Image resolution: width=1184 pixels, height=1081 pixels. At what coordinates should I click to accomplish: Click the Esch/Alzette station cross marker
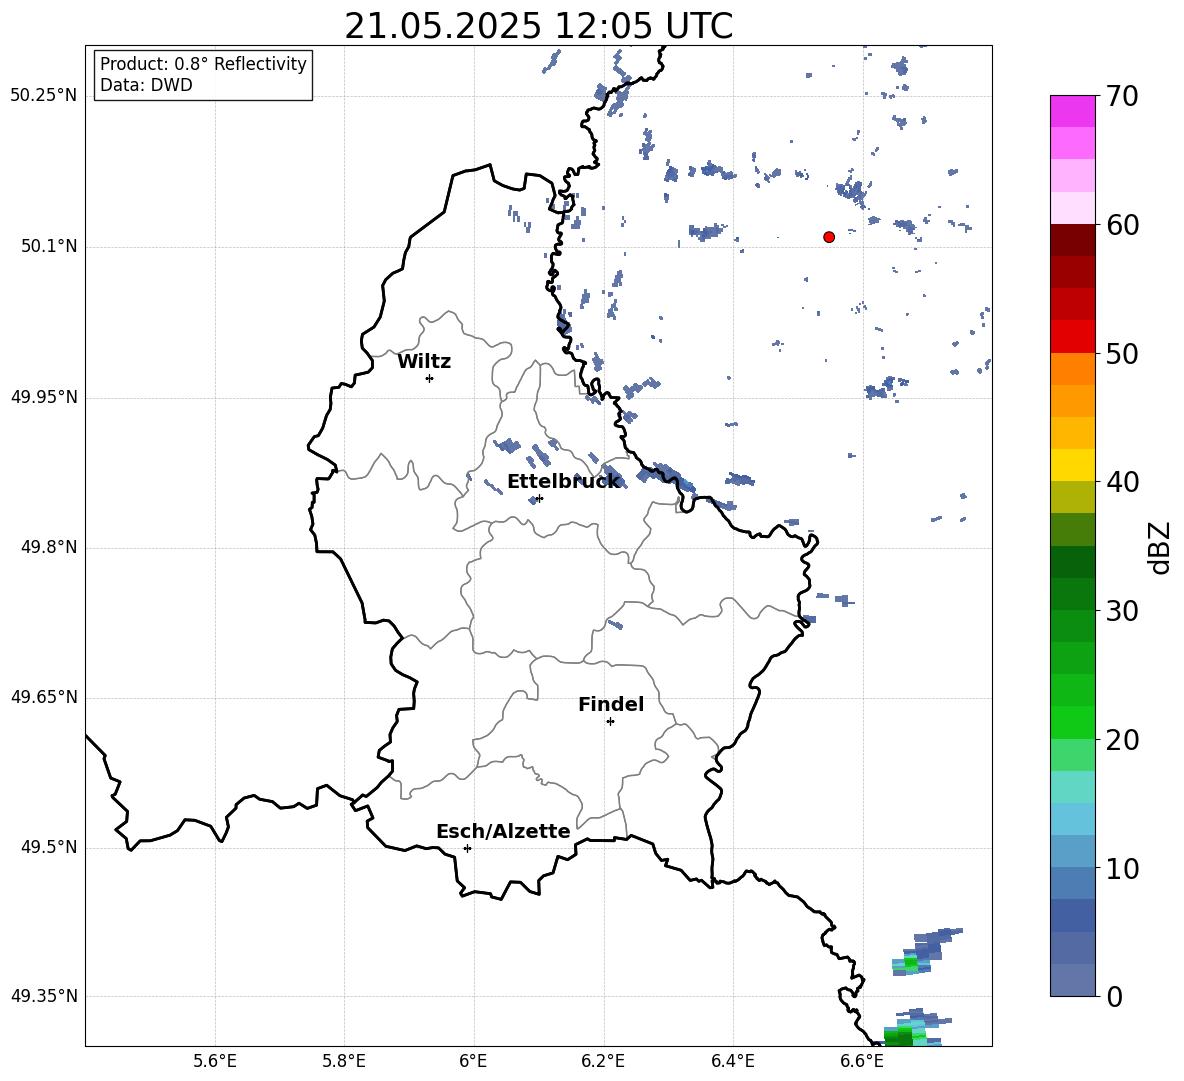(x=467, y=848)
